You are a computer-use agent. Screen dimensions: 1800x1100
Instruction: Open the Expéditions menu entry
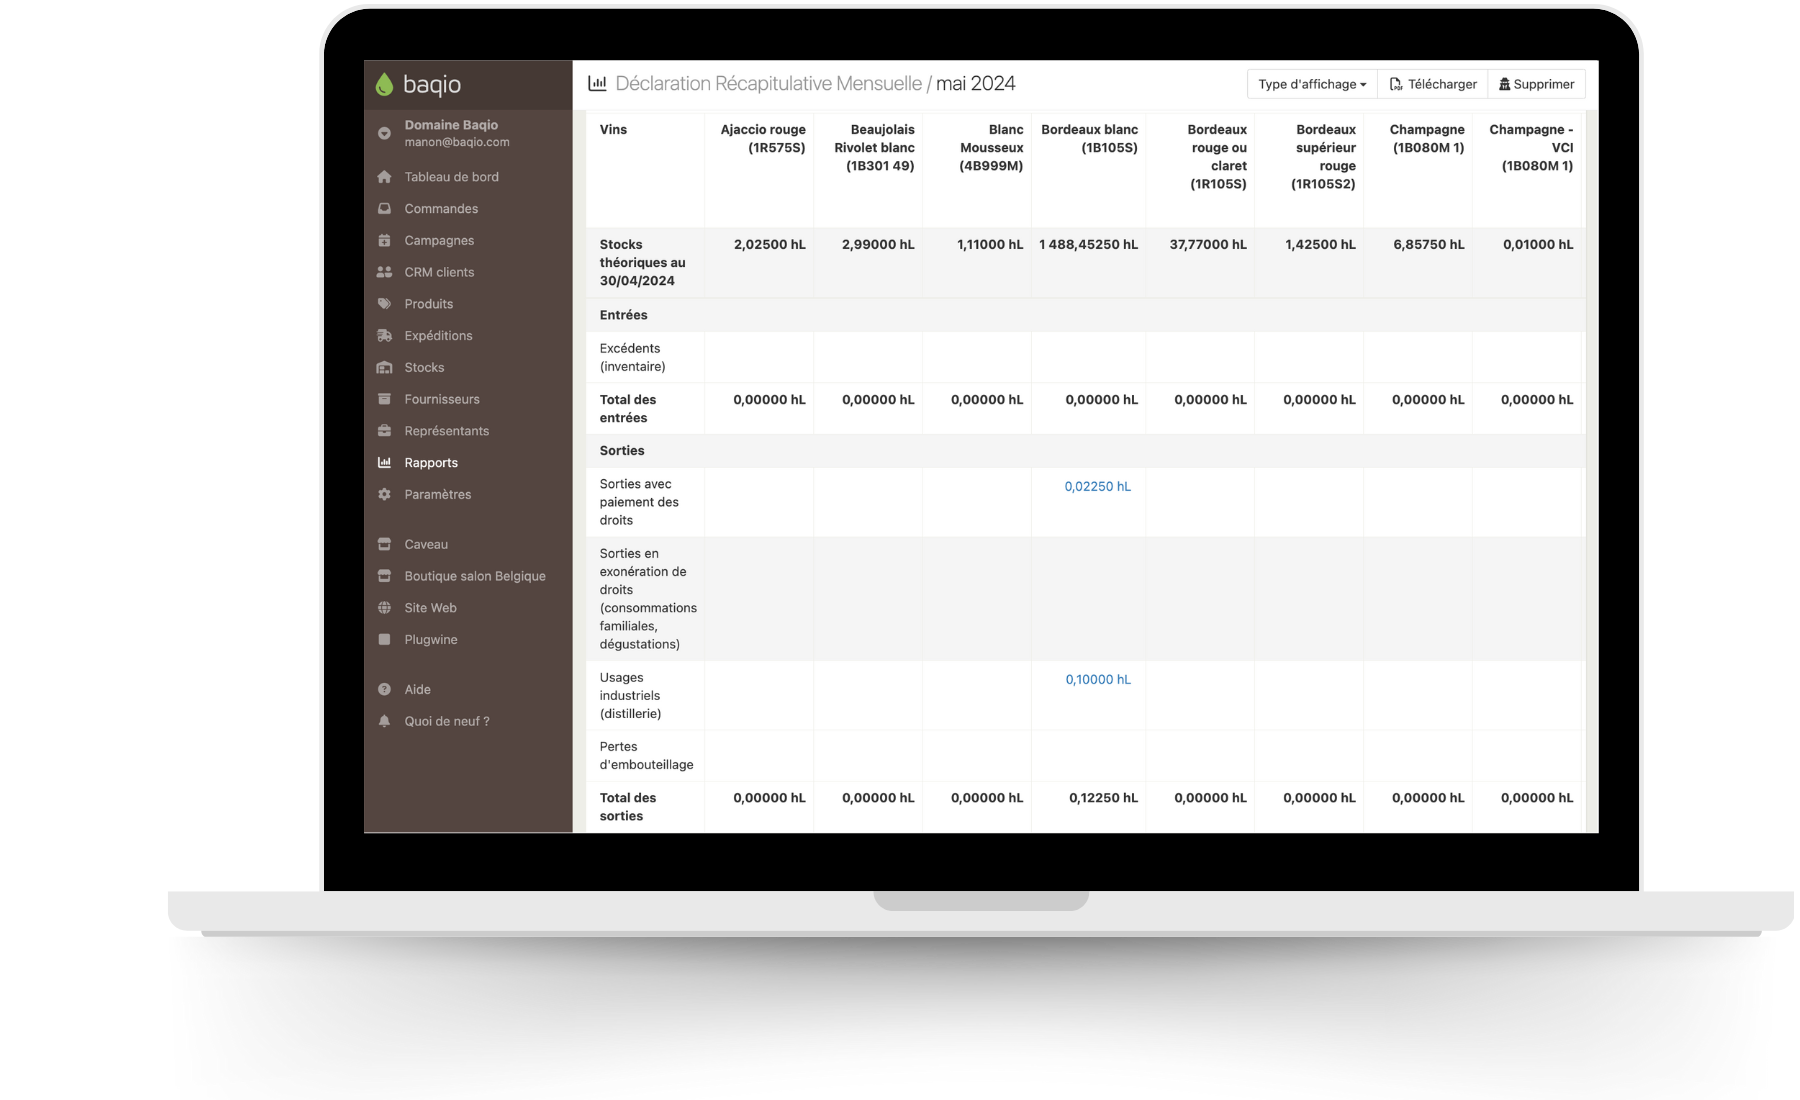(438, 336)
